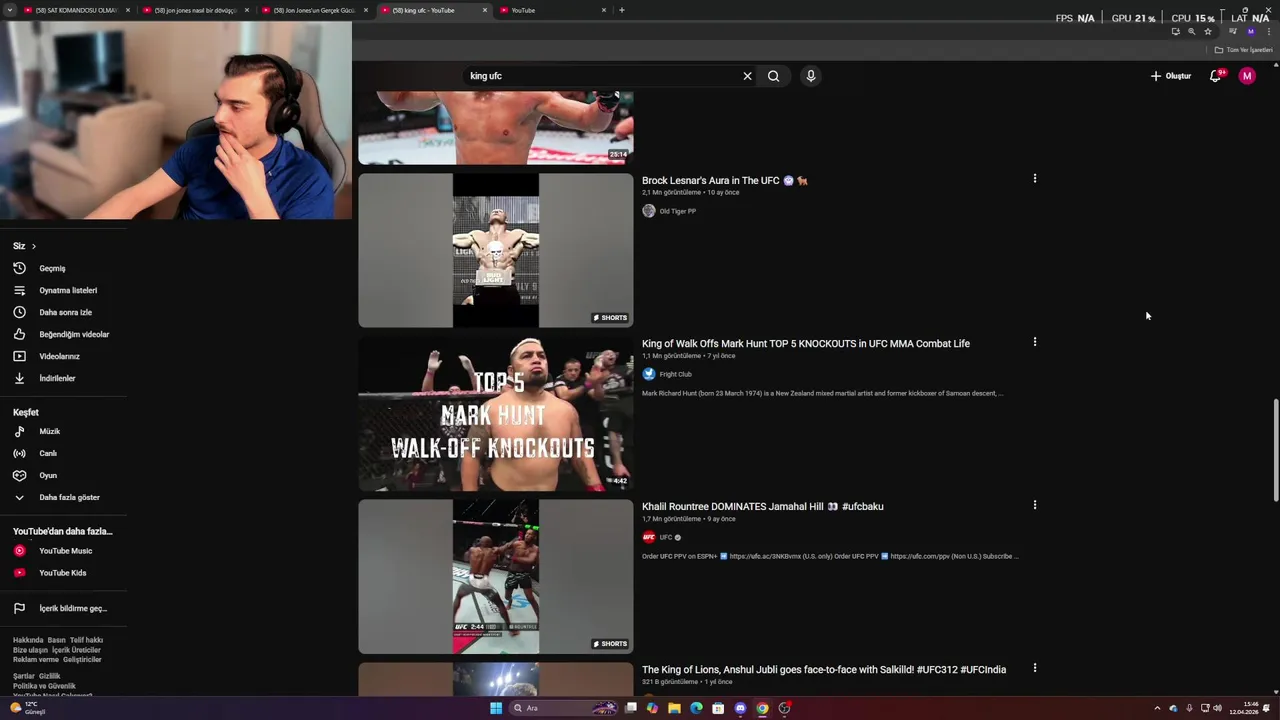This screenshot has width=1280, height=720.
Task: Open a new browser tab
Action: coord(622,10)
